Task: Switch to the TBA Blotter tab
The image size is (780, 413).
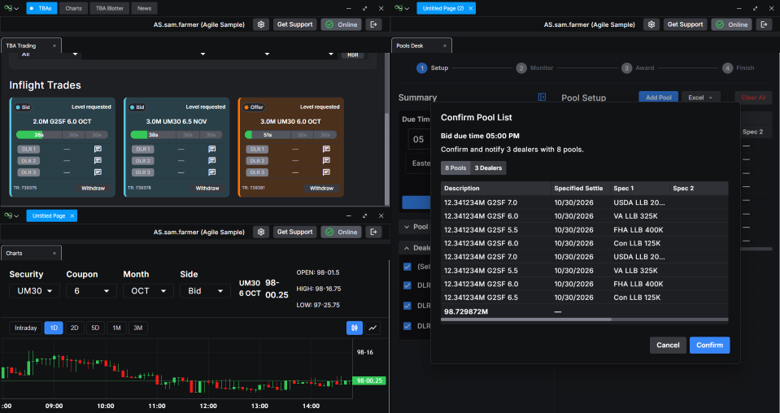Action: click(x=109, y=8)
